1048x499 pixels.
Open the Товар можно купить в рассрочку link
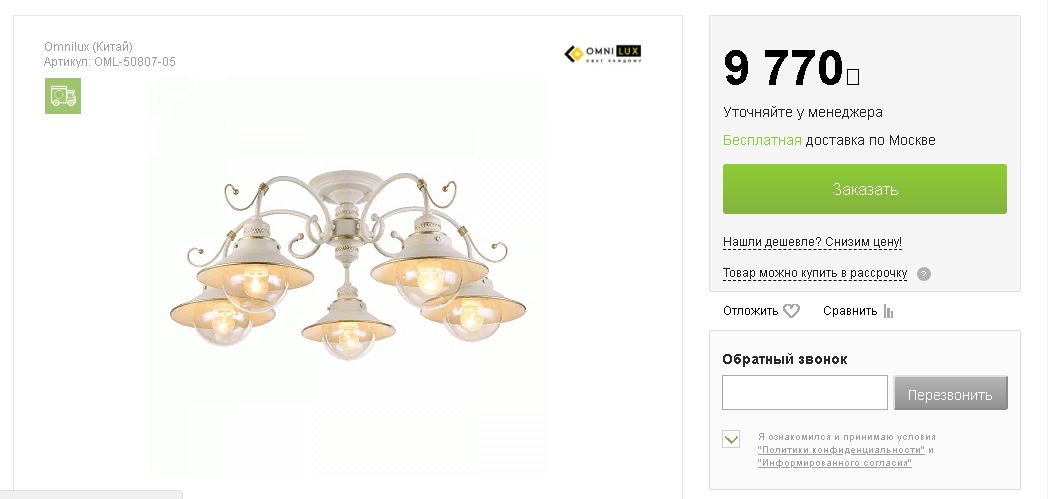point(814,273)
